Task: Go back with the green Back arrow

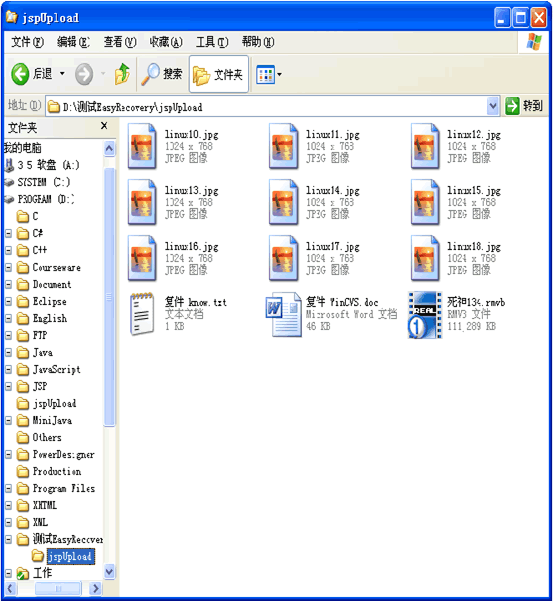Action: (x=20, y=74)
